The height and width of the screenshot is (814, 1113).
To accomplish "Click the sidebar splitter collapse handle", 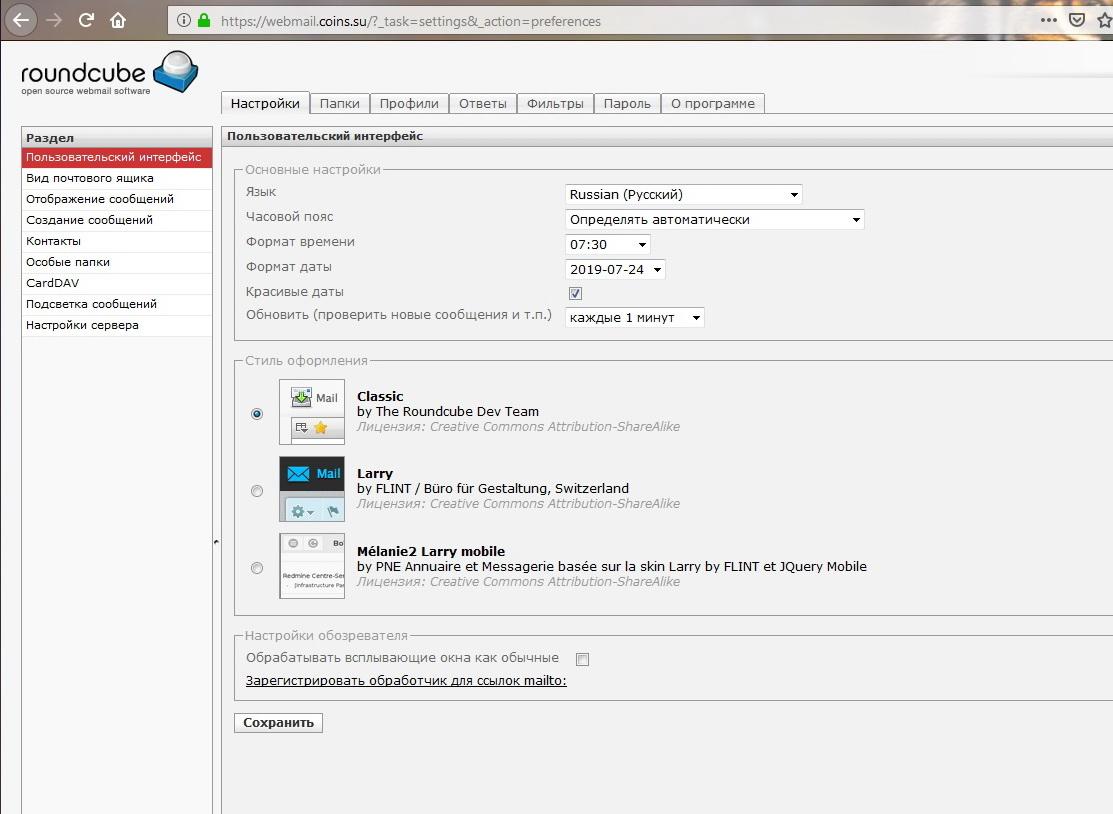I will pyautogui.click(x=216, y=542).
